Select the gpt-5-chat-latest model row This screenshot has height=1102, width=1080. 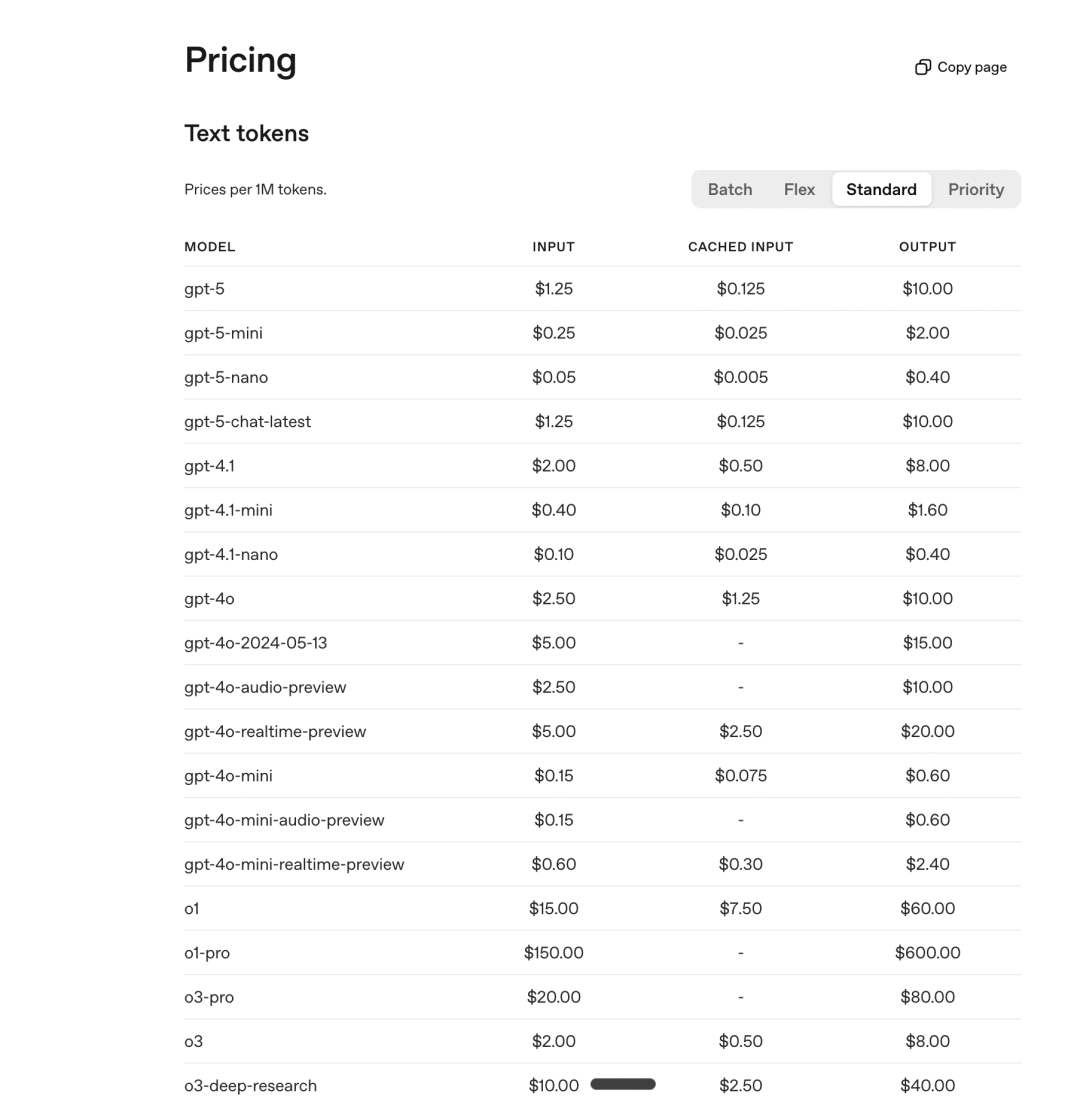tap(248, 422)
